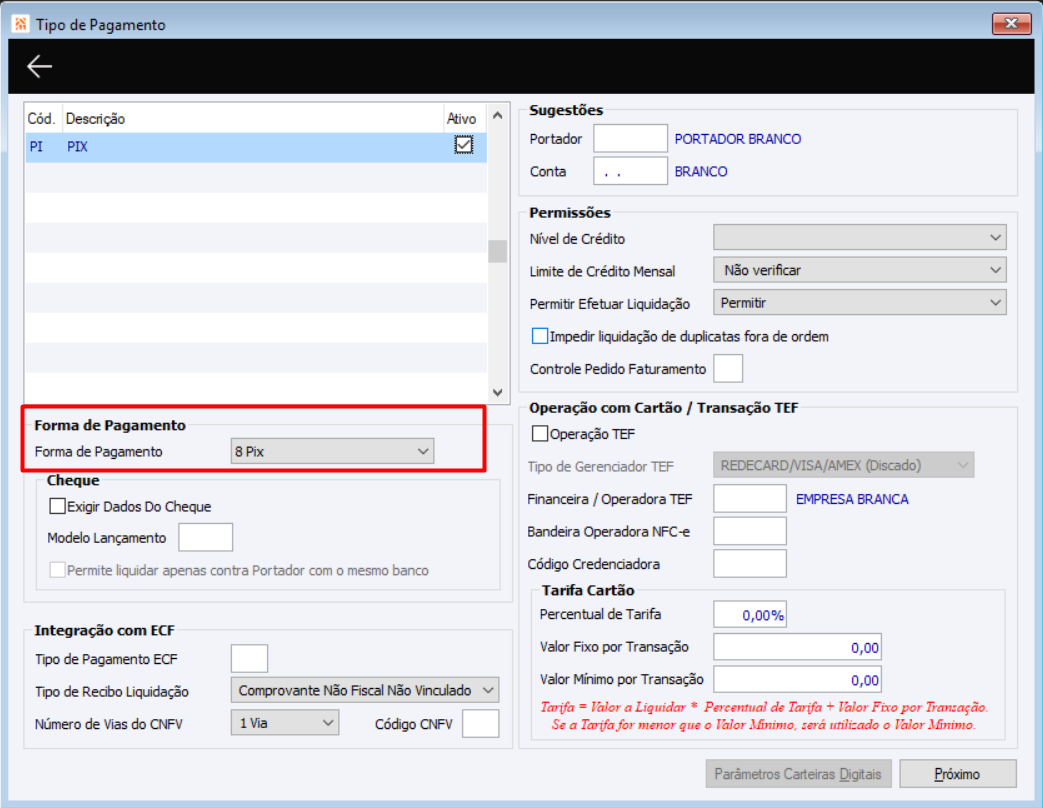Screen dimensions: 1043x808
Task: Click the EMPRESA BRANCA text
Action: pos(852,499)
